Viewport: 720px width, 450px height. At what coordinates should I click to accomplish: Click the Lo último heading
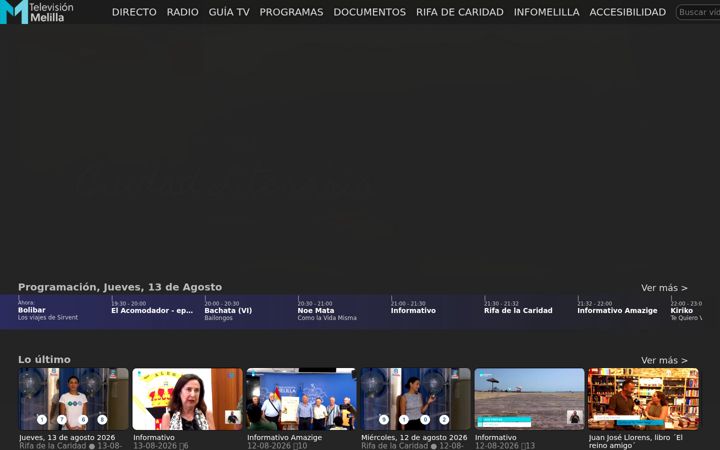pos(44,360)
